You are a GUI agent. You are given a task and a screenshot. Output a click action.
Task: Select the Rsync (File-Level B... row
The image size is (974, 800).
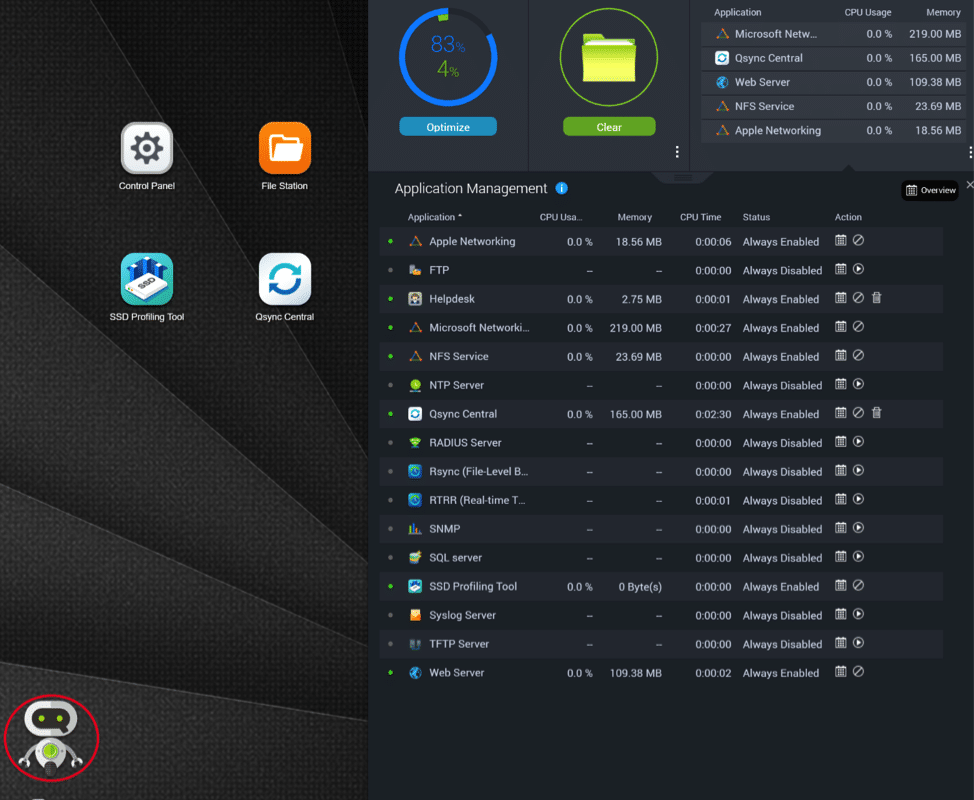(x=661, y=471)
